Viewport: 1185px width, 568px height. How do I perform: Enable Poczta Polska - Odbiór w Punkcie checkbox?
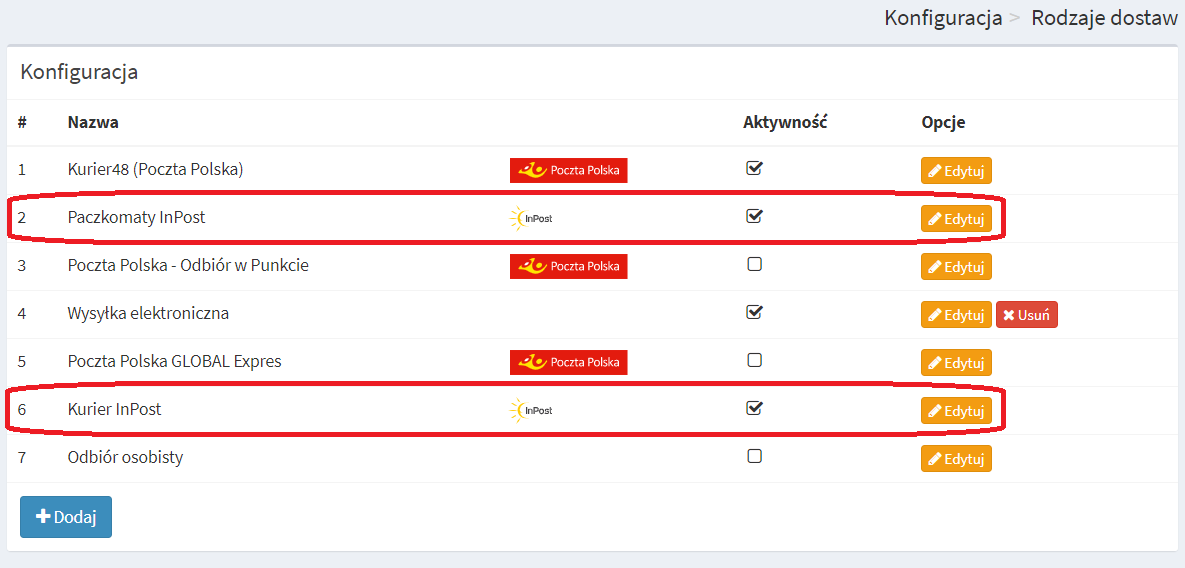tap(753, 264)
